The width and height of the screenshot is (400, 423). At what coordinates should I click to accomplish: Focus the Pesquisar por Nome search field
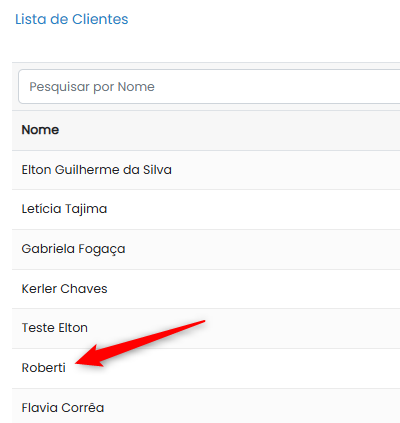(x=209, y=87)
